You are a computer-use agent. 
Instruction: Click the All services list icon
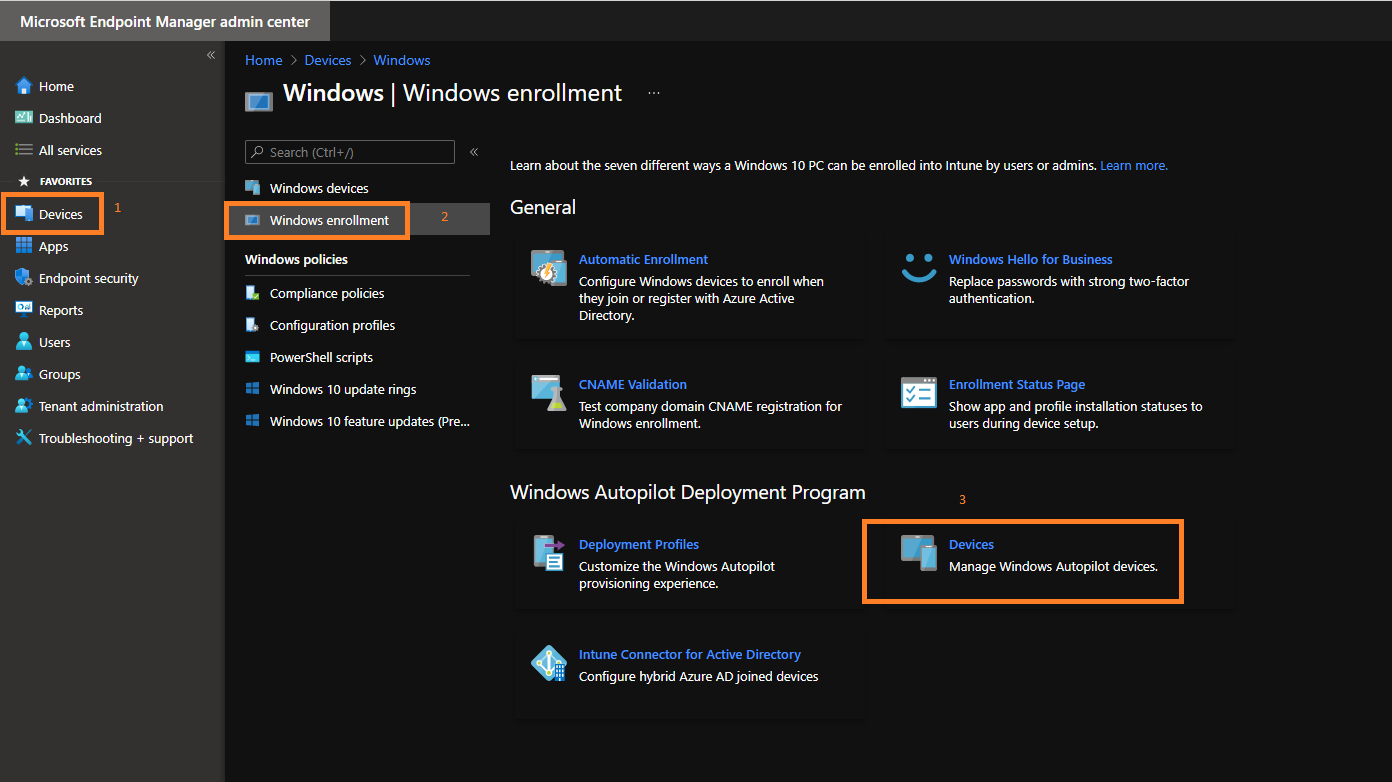[x=24, y=150]
